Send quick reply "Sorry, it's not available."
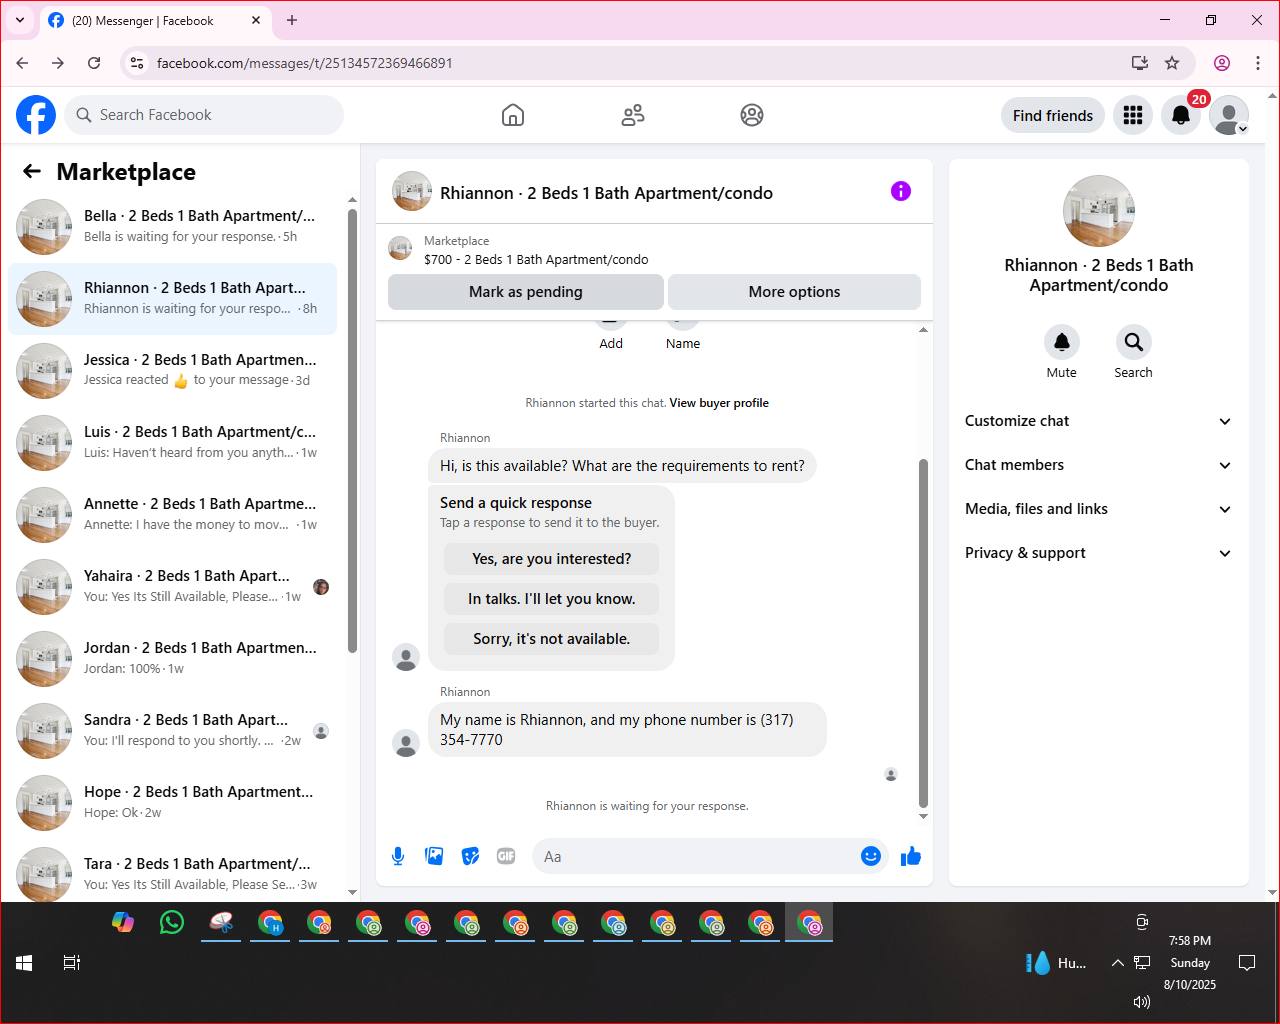Image resolution: width=1280 pixels, height=1024 pixels. point(552,639)
